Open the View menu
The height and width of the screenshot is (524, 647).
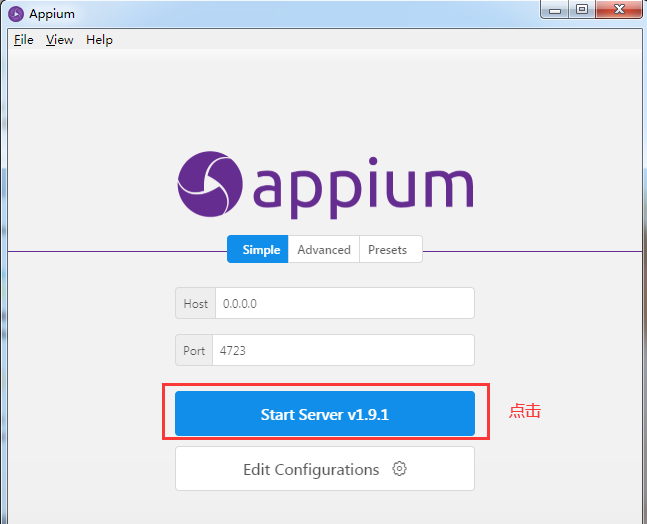pyautogui.click(x=59, y=40)
